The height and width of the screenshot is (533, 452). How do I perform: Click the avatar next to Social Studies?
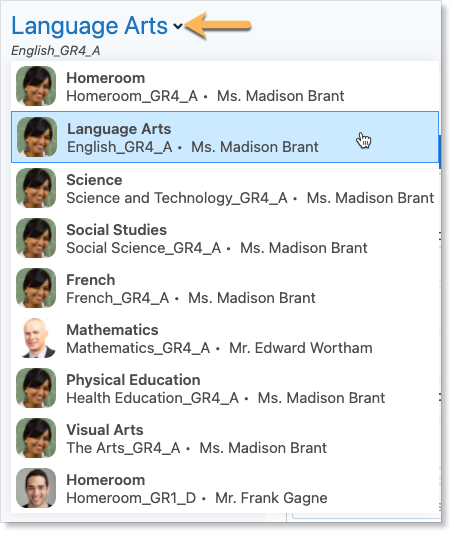coord(36,238)
